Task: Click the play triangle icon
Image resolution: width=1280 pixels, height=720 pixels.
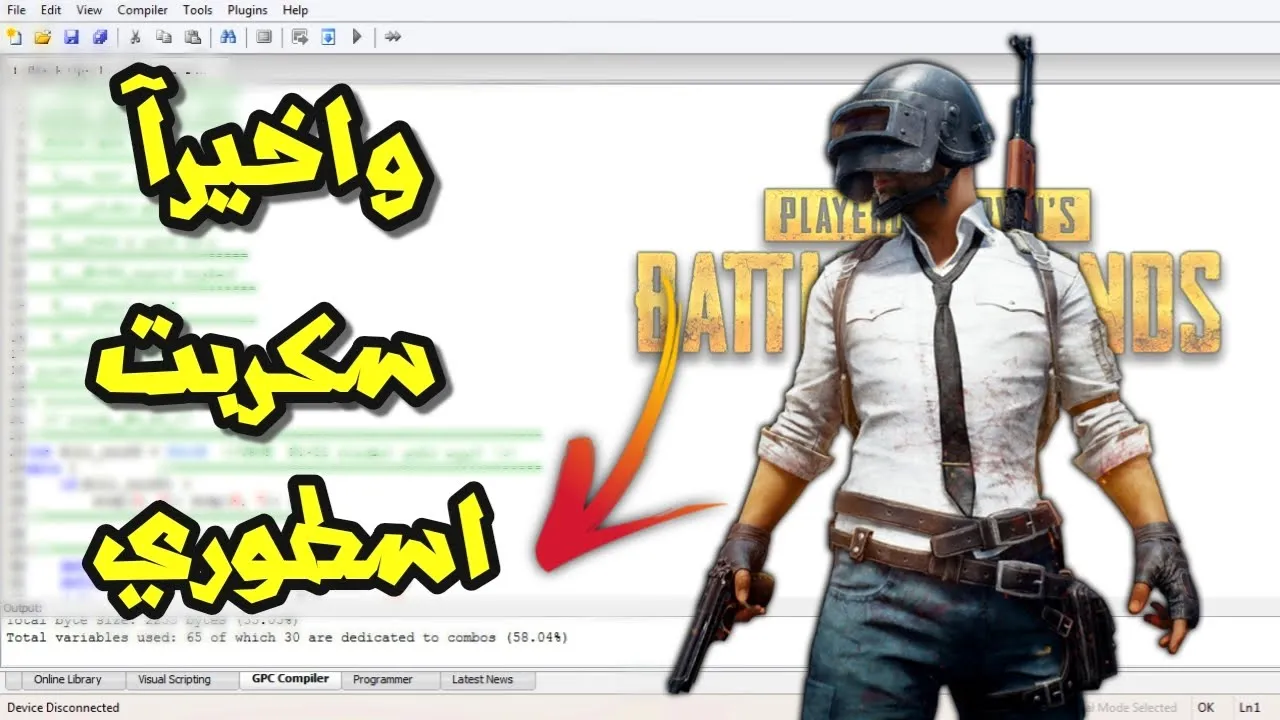Action: pyautogui.click(x=357, y=37)
